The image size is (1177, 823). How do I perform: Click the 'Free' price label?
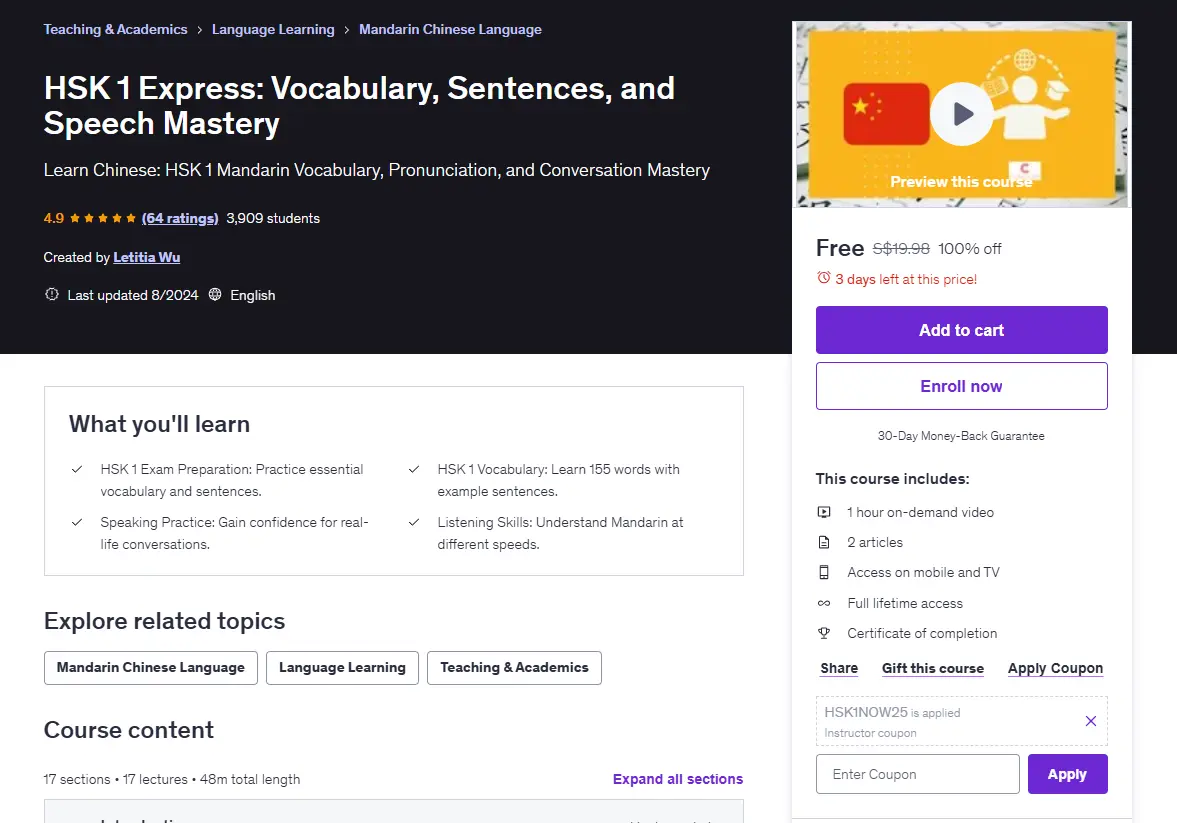[x=840, y=248]
